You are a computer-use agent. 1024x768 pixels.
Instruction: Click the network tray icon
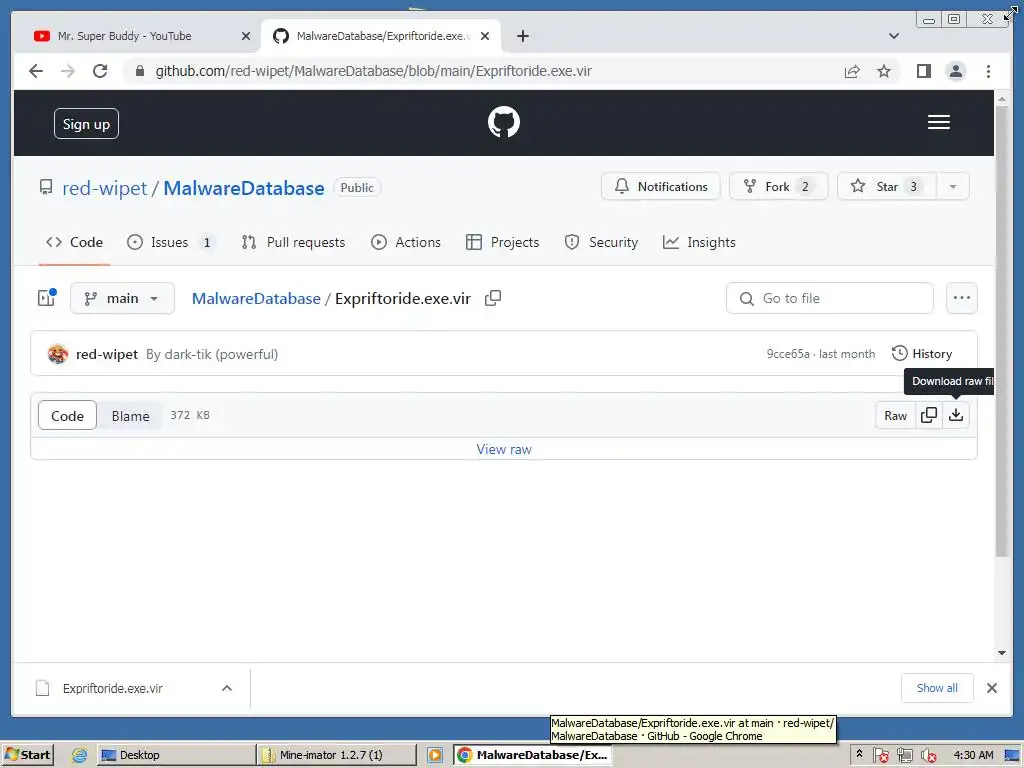pos(904,756)
